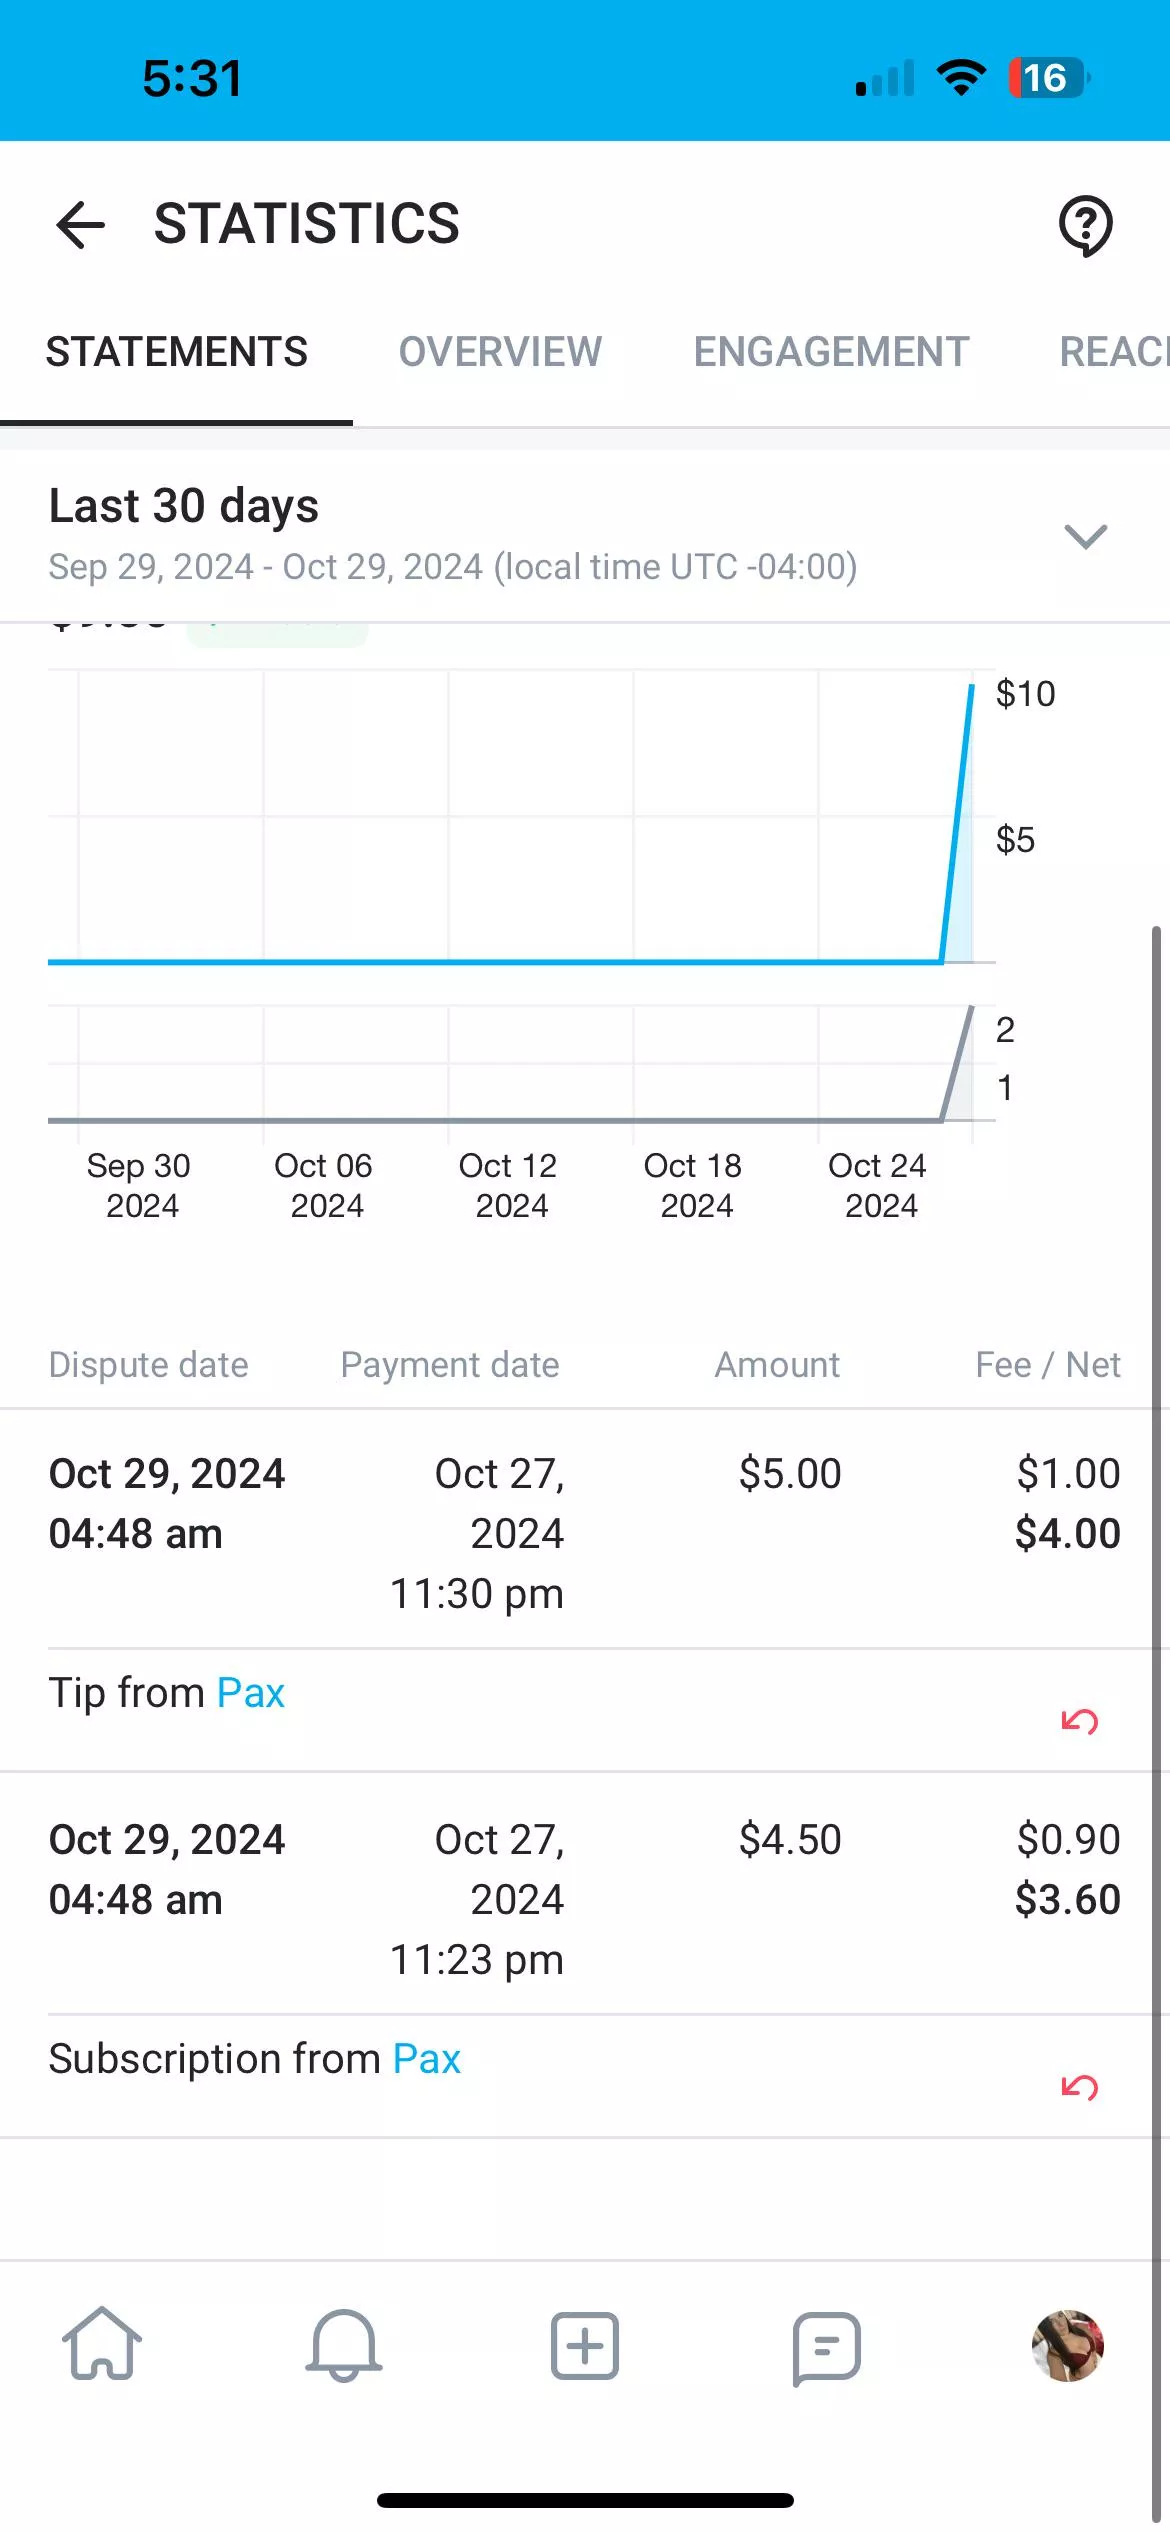Open the profile avatar thumbnail
This screenshot has width=1170, height=2532.
(x=1067, y=2345)
